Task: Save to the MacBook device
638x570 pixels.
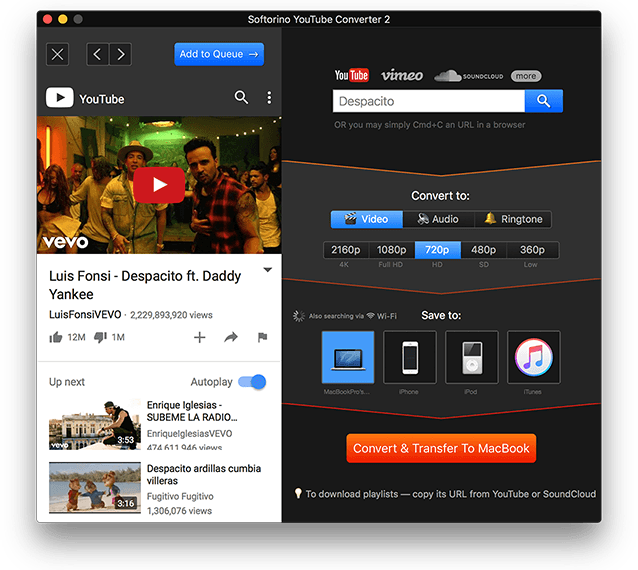Action: pyautogui.click(x=348, y=357)
